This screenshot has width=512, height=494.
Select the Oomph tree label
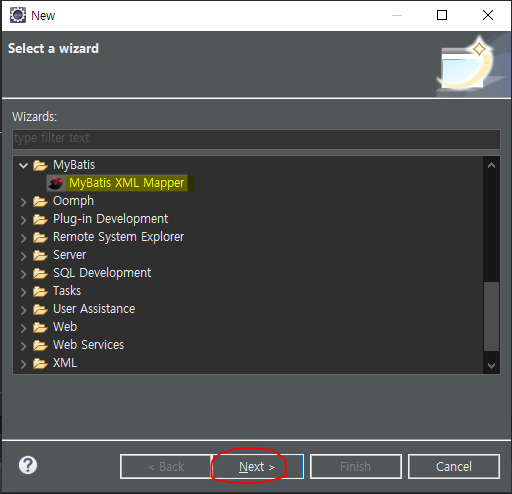[73, 201]
